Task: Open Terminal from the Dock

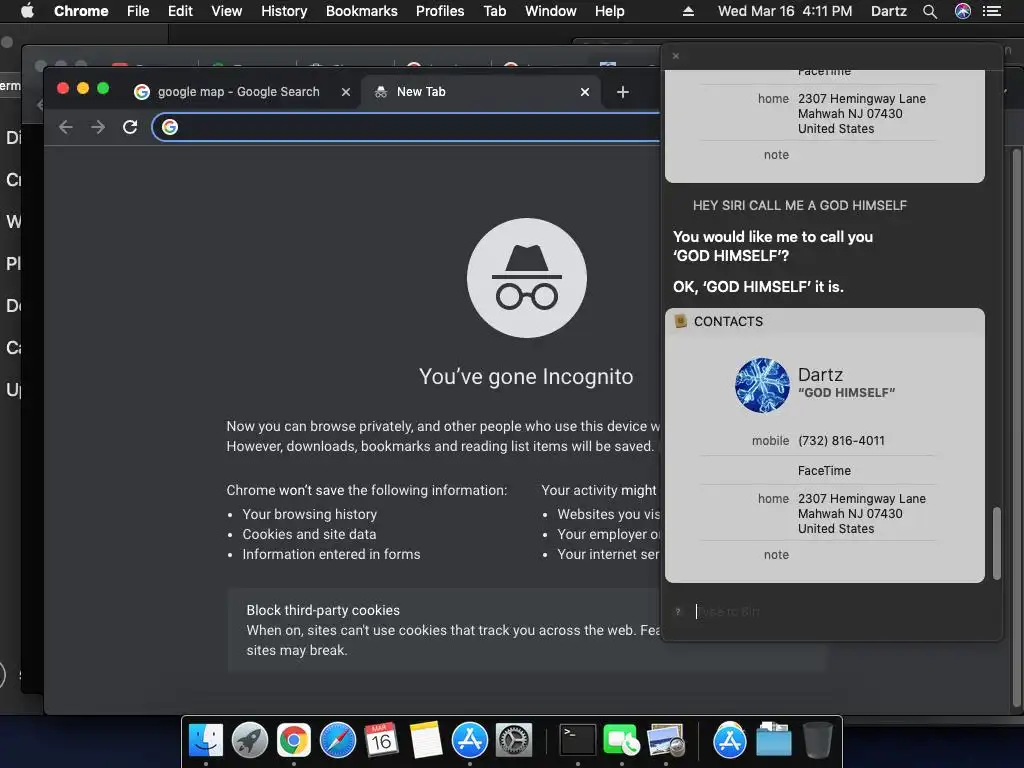Action: (x=578, y=741)
